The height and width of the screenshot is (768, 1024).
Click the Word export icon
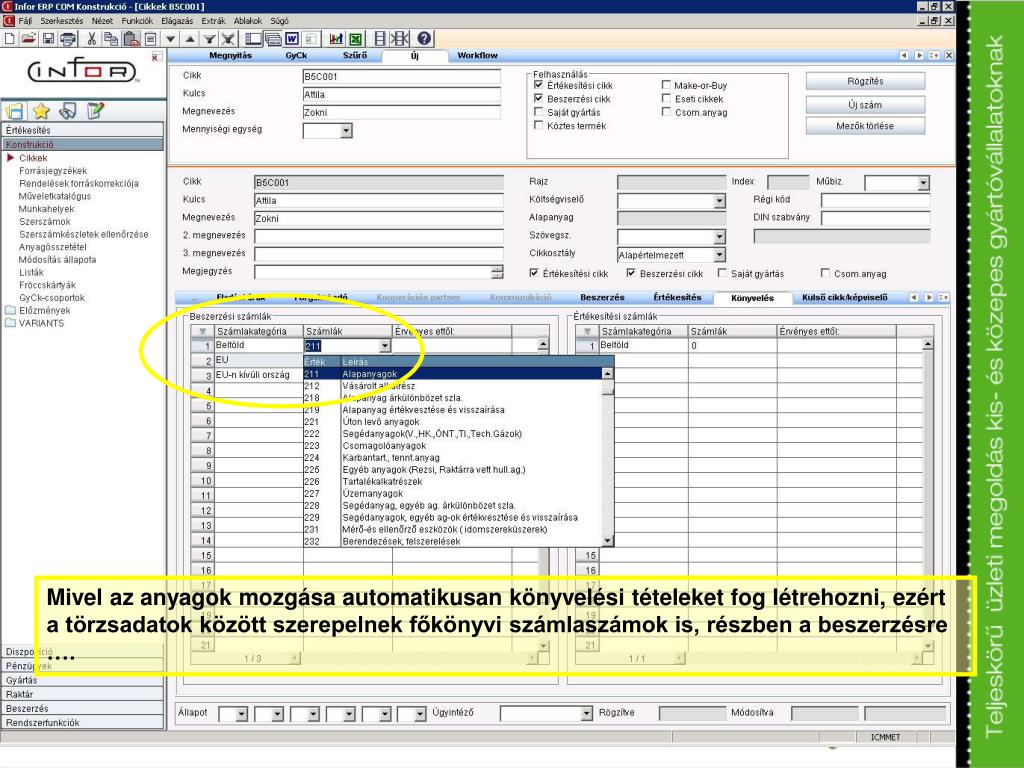(x=292, y=39)
